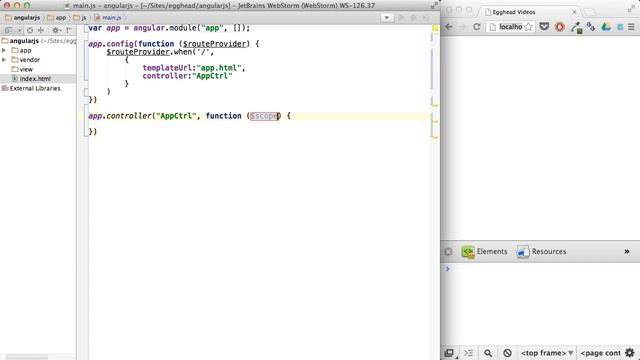Viewport: 640px width, 360px height.
Task: Click the project panel horizontal scrollbar
Action: click(x=27, y=357)
